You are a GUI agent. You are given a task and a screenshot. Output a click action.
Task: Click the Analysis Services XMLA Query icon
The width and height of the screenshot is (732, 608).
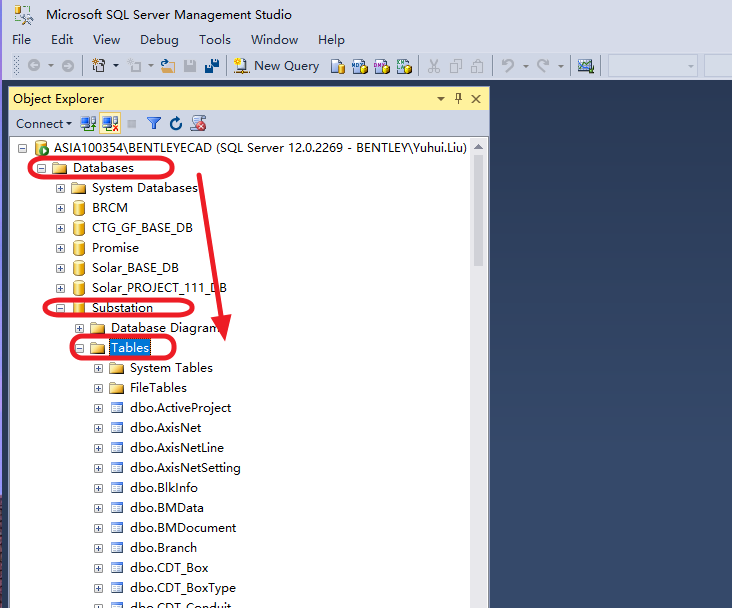[x=404, y=66]
